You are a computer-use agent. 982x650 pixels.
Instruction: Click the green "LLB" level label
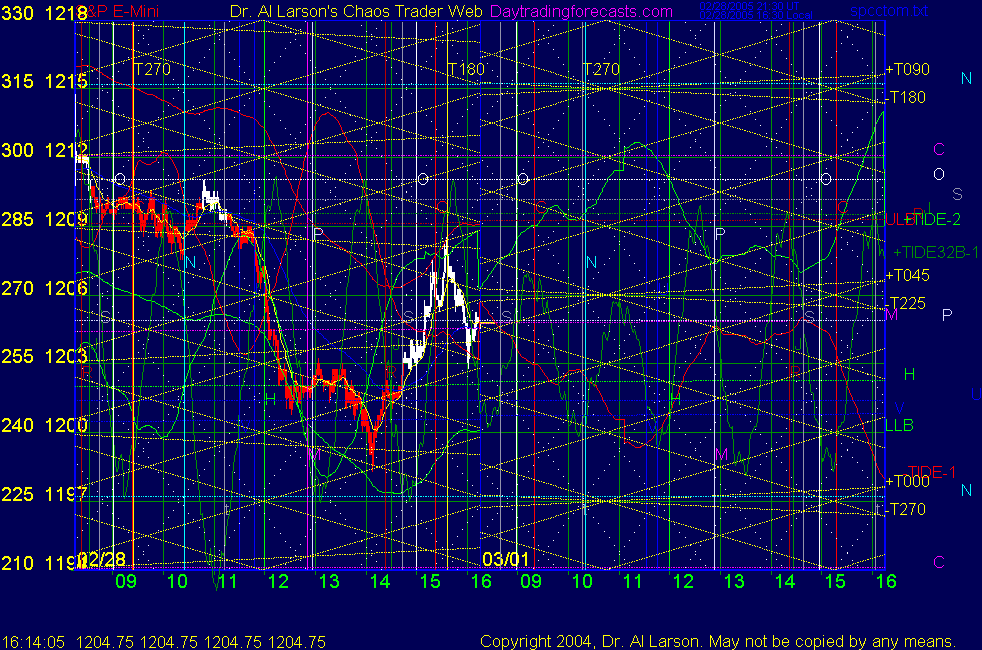click(899, 425)
